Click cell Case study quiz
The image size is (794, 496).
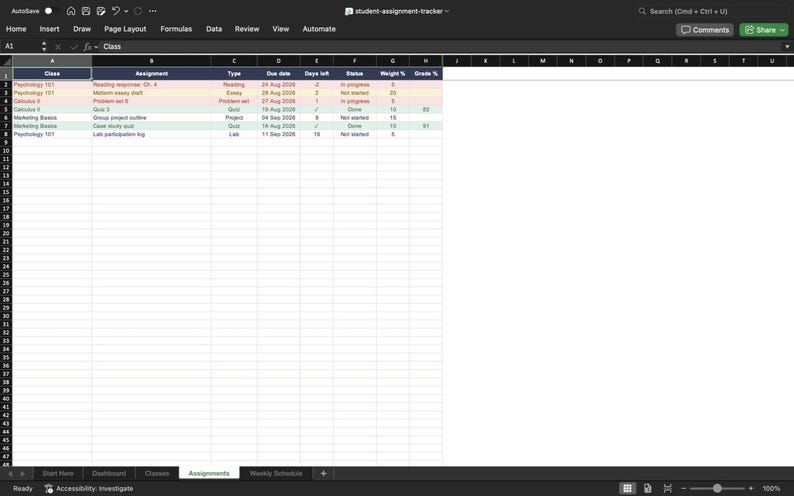pyautogui.click(x=151, y=126)
